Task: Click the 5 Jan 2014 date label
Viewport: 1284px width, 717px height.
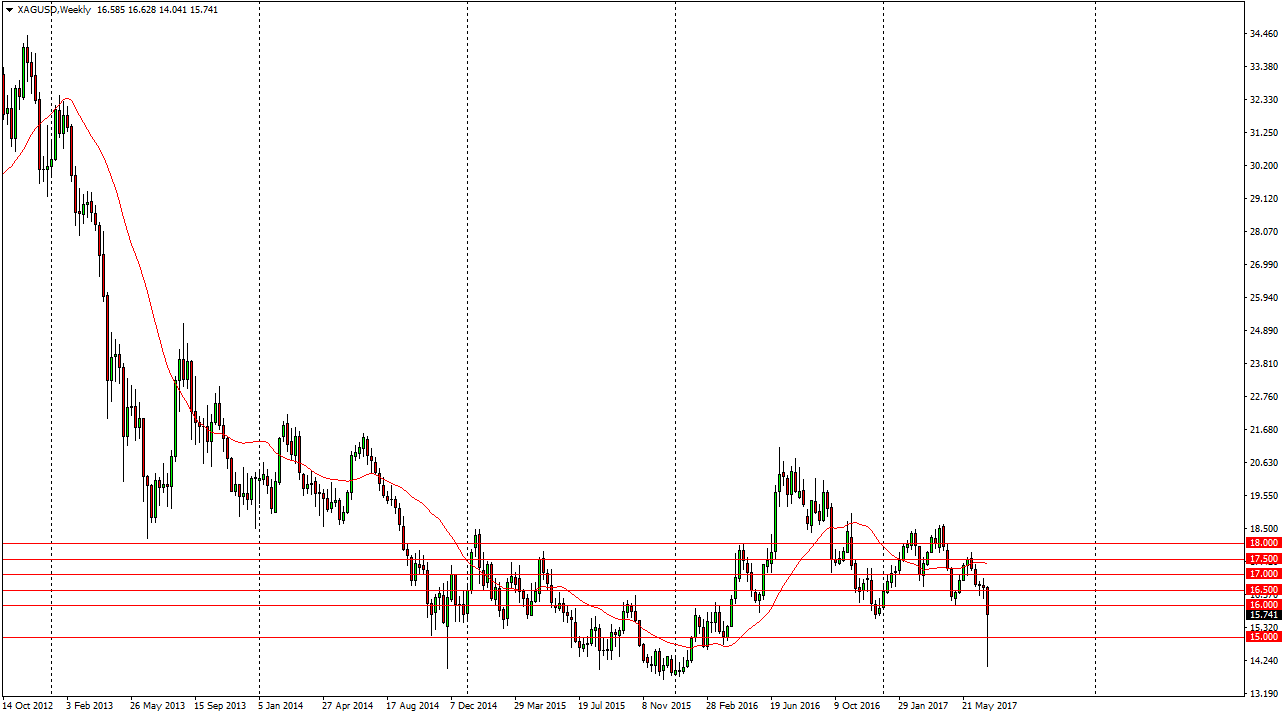Action: 280,706
